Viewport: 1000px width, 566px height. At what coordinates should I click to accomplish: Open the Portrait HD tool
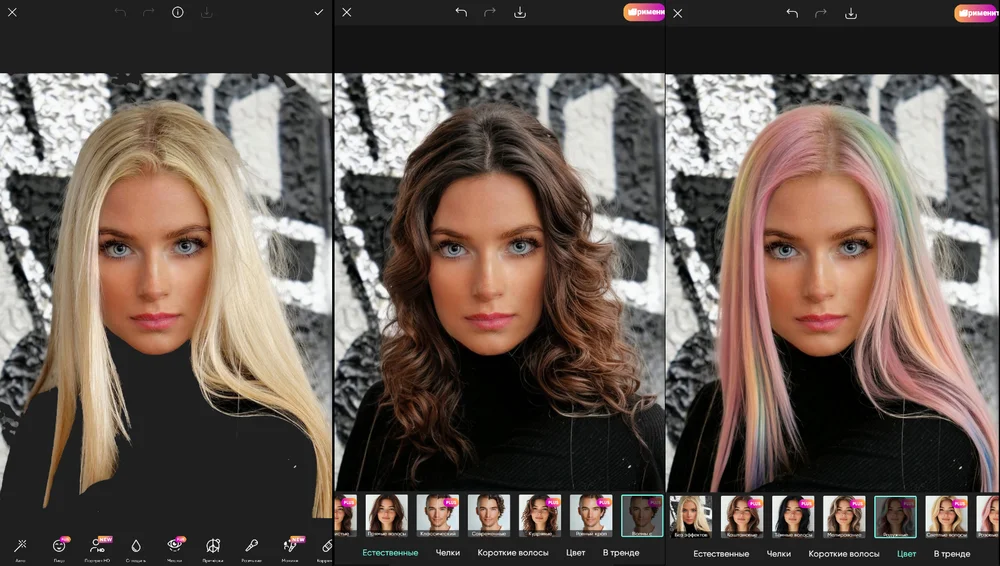tap(97, 546)
